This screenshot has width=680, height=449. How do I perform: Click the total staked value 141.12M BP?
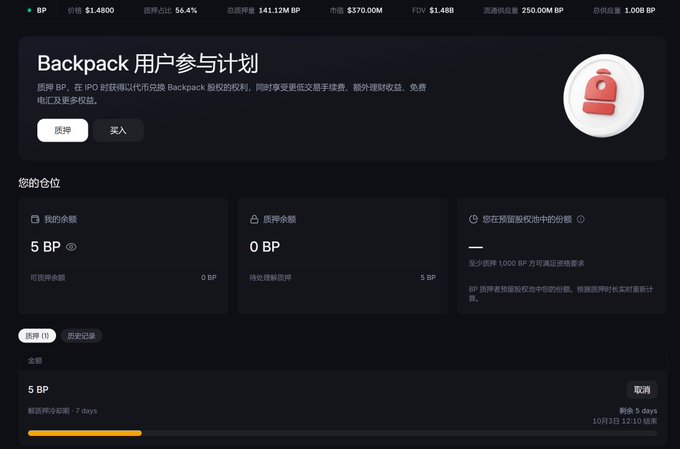coord(279,10)
